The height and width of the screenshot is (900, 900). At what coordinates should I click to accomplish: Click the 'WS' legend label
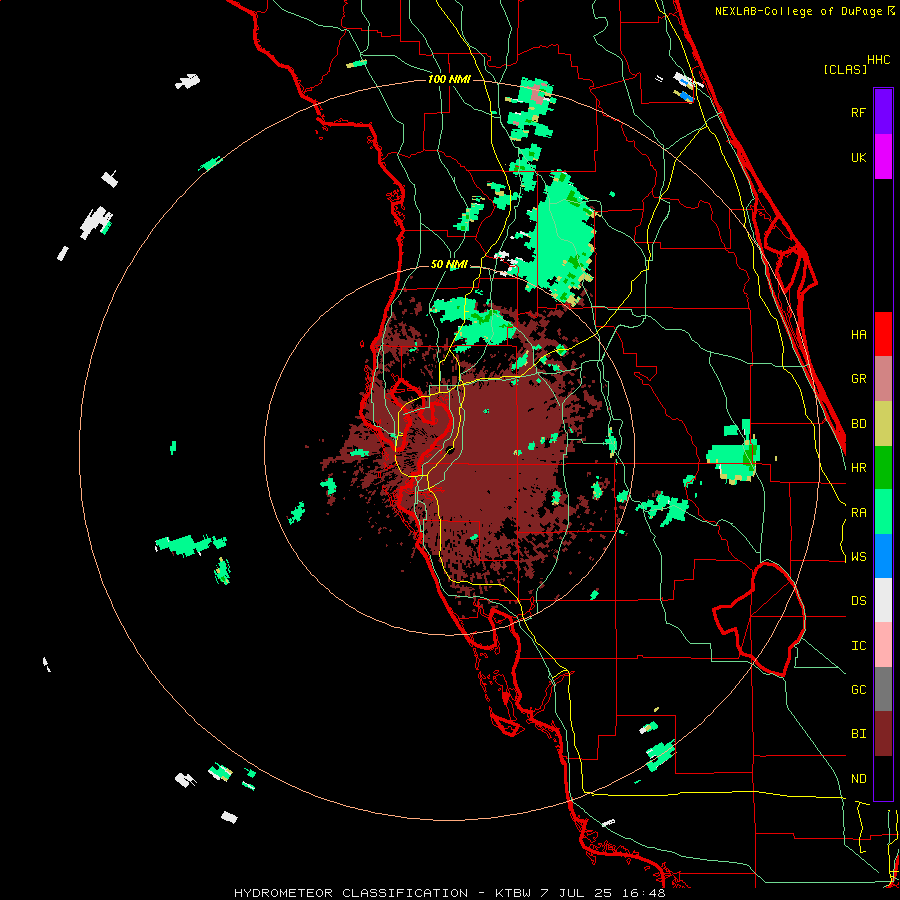click(x=858, y=557)
